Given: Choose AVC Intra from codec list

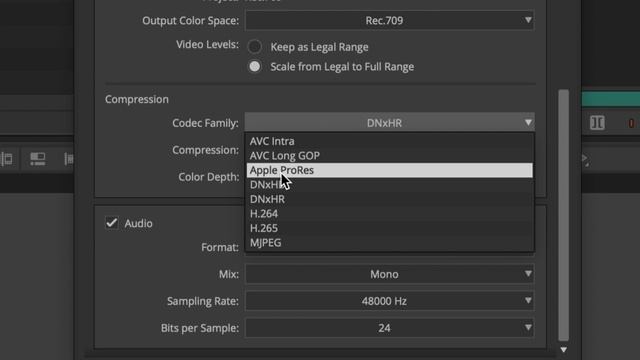Looking at the screenshot, I should (x=389, y=141).
